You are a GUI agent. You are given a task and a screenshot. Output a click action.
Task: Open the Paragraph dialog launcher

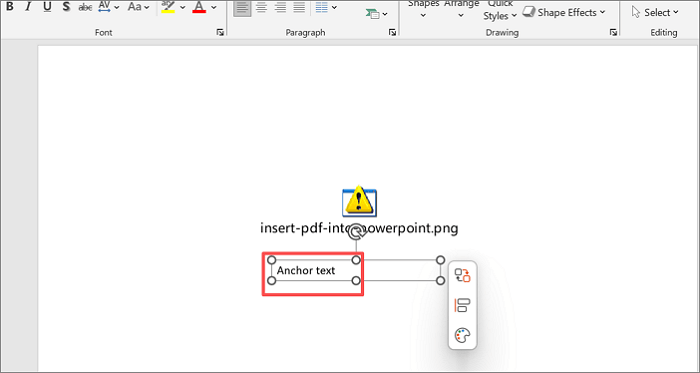click(x=392, y=32)
